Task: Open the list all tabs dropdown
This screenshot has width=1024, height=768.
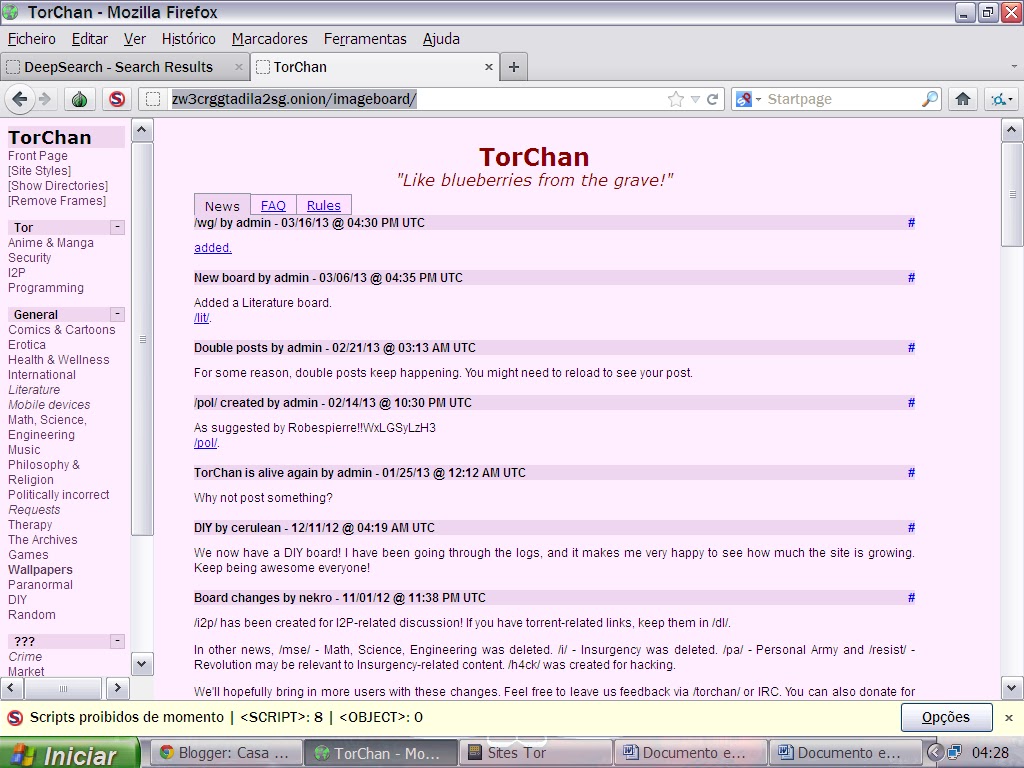Action: 1014,67
